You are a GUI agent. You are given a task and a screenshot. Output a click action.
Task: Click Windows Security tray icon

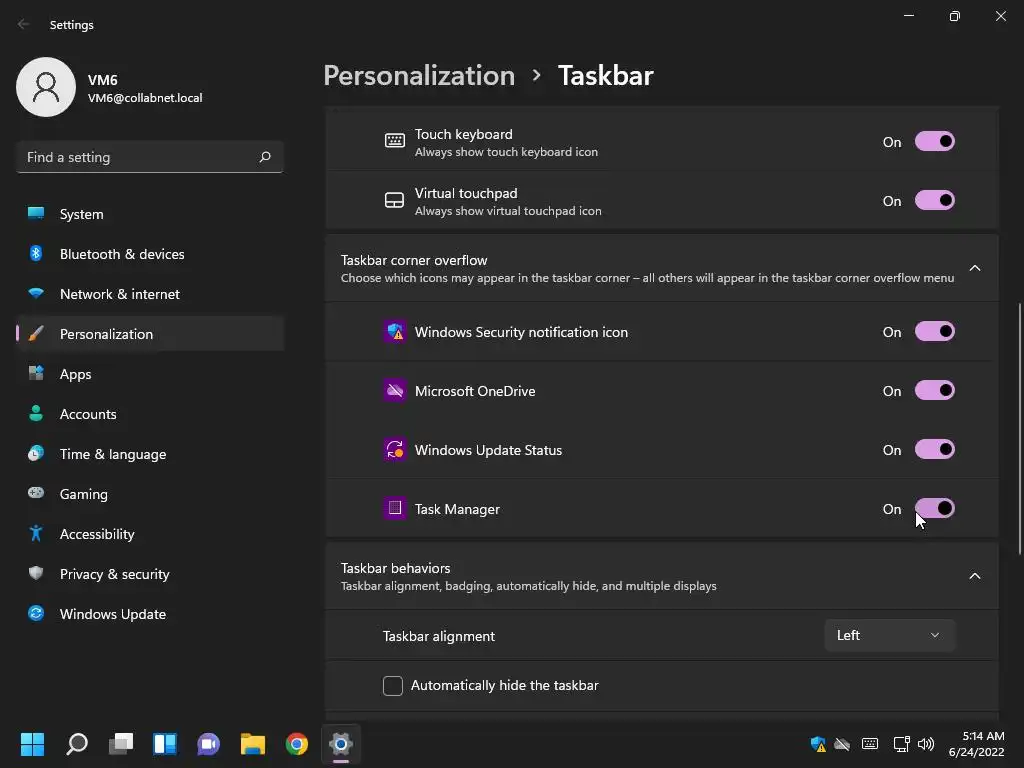pyautogui.click(x=818, y=744)
